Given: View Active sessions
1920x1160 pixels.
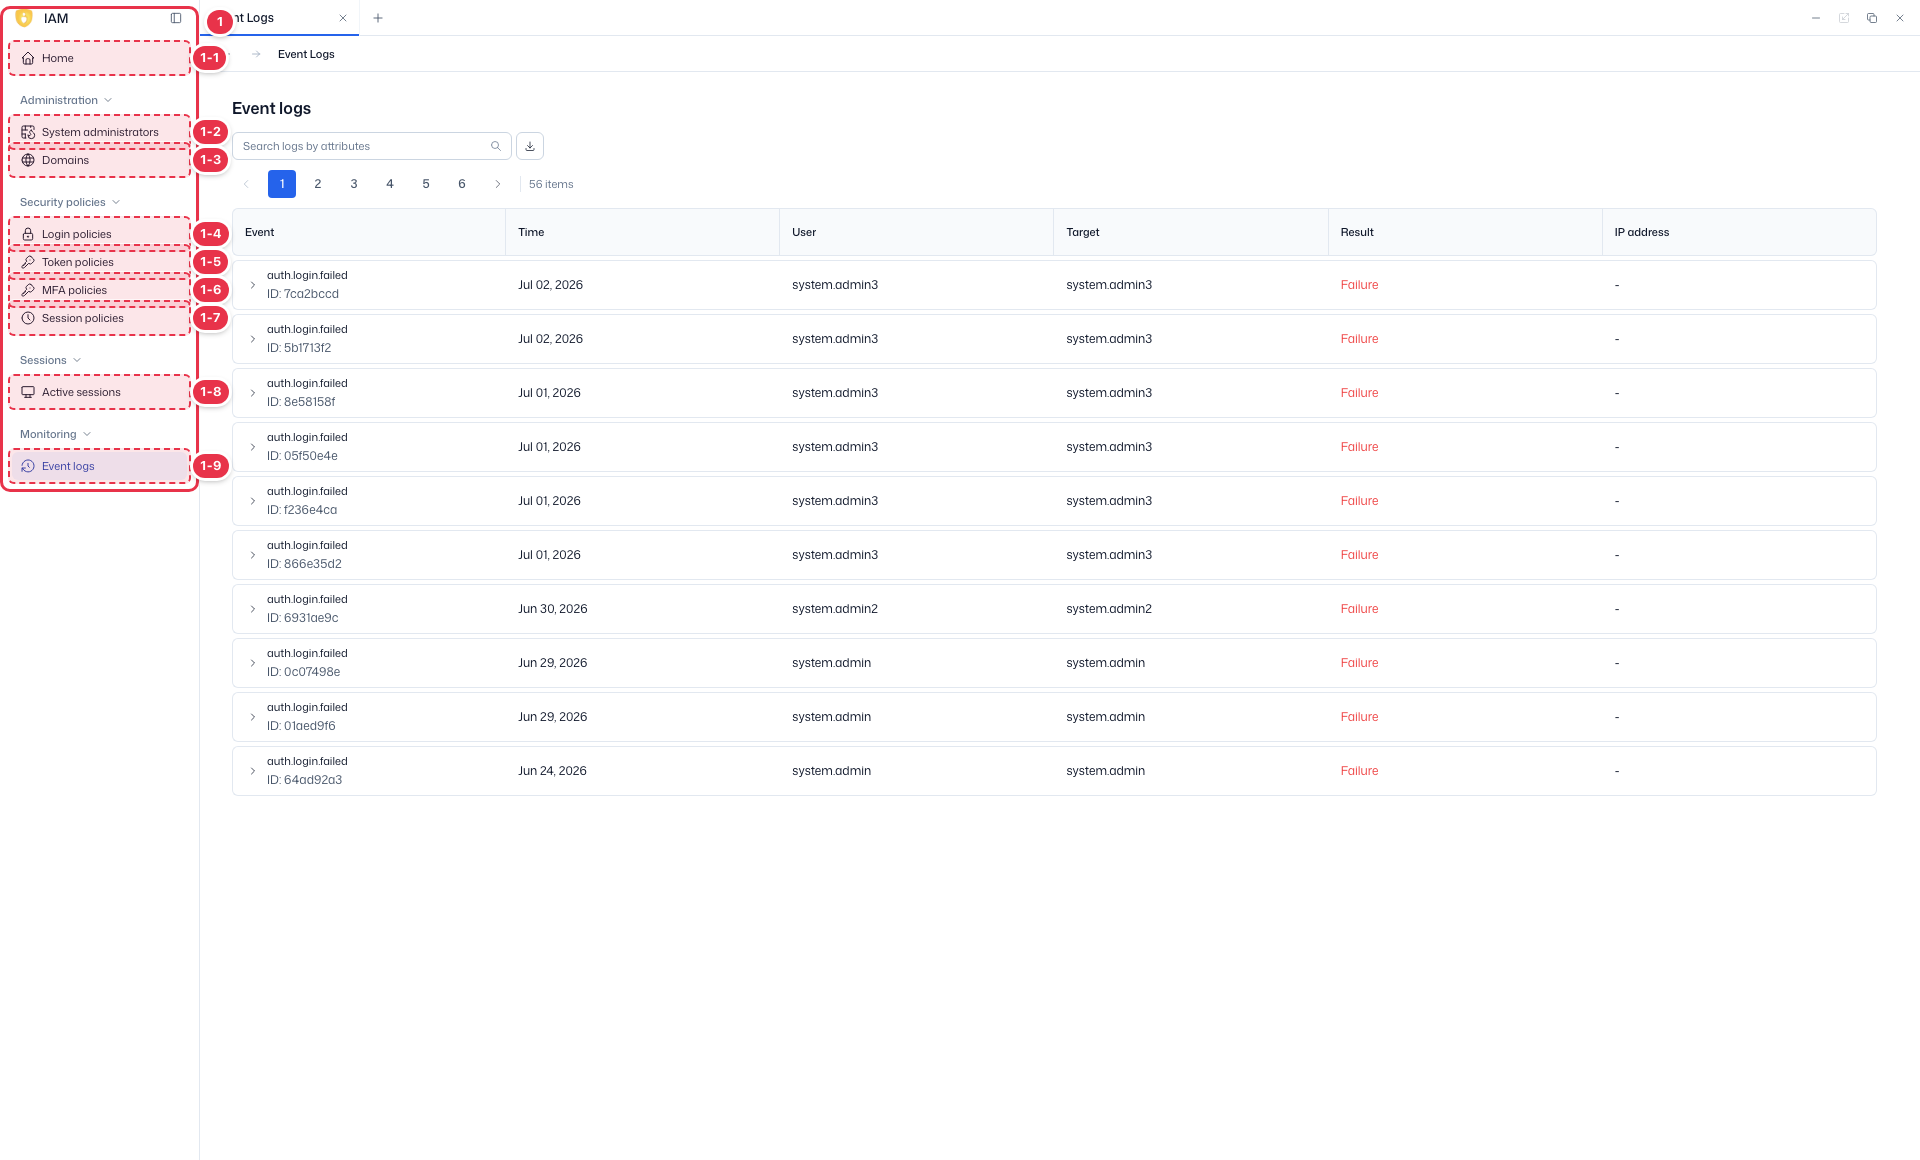Looking at the screenshot, I should point(99,392).
